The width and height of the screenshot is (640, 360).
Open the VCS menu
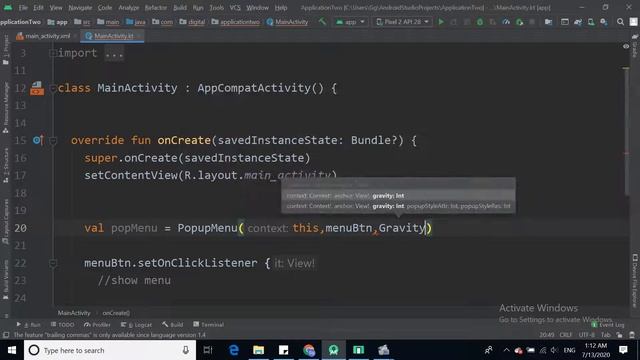[235, 8]
